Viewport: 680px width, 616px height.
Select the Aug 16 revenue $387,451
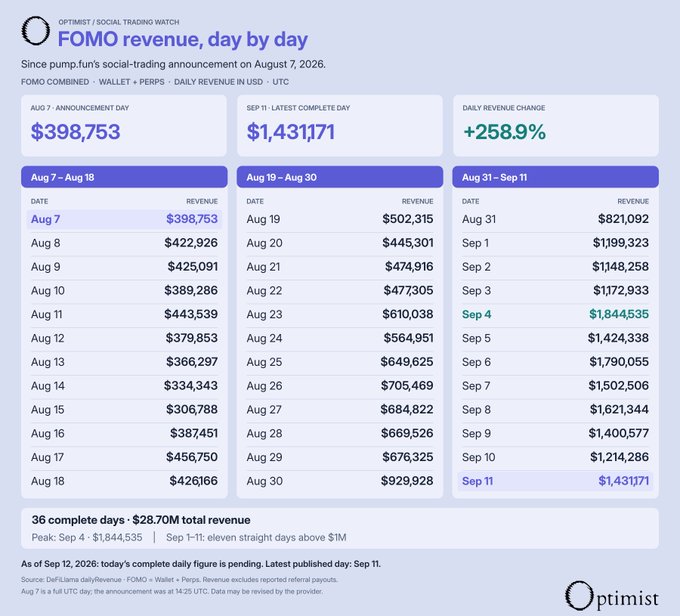[x=194, y=433]
